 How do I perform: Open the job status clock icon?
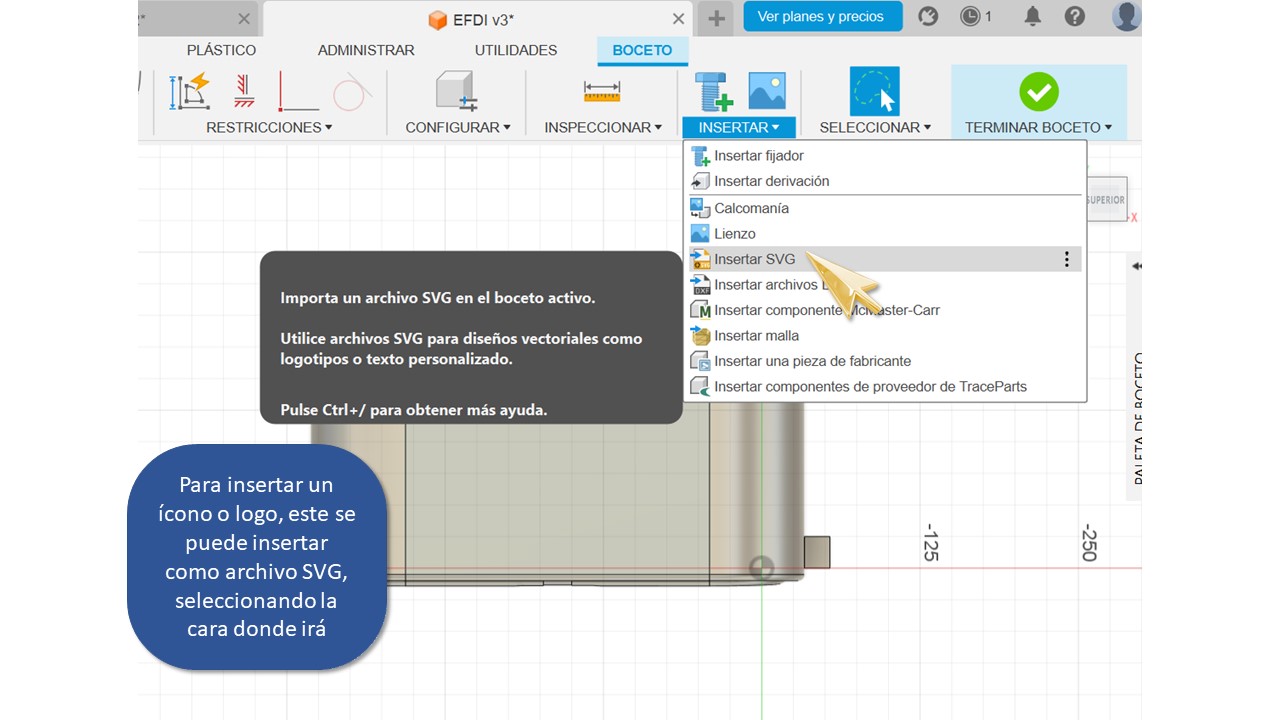(x=971, y=16)
